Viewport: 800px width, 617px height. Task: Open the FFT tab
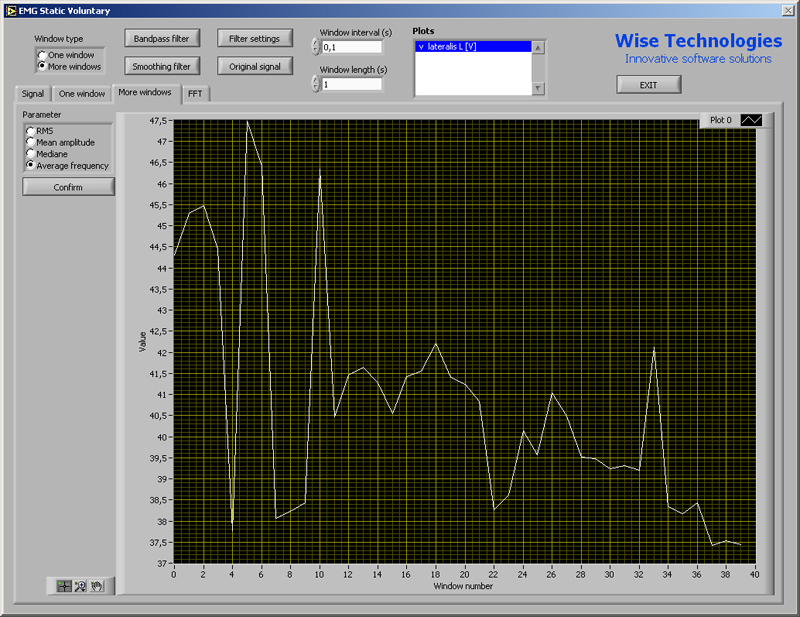click(195, 94)
